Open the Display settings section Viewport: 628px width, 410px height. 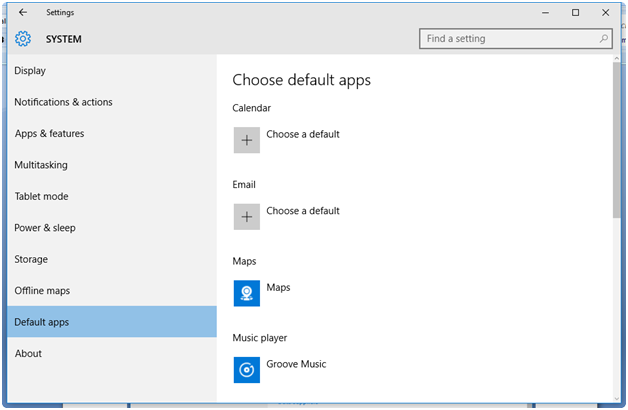pyautogui.click(x=30, y=71)
